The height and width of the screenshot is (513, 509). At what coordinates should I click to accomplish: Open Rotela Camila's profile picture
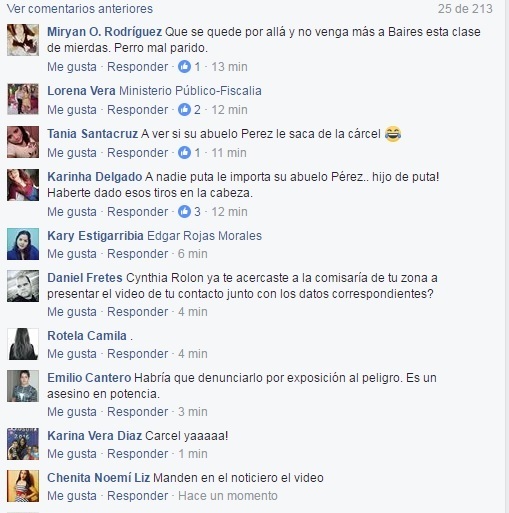(23, 344)
